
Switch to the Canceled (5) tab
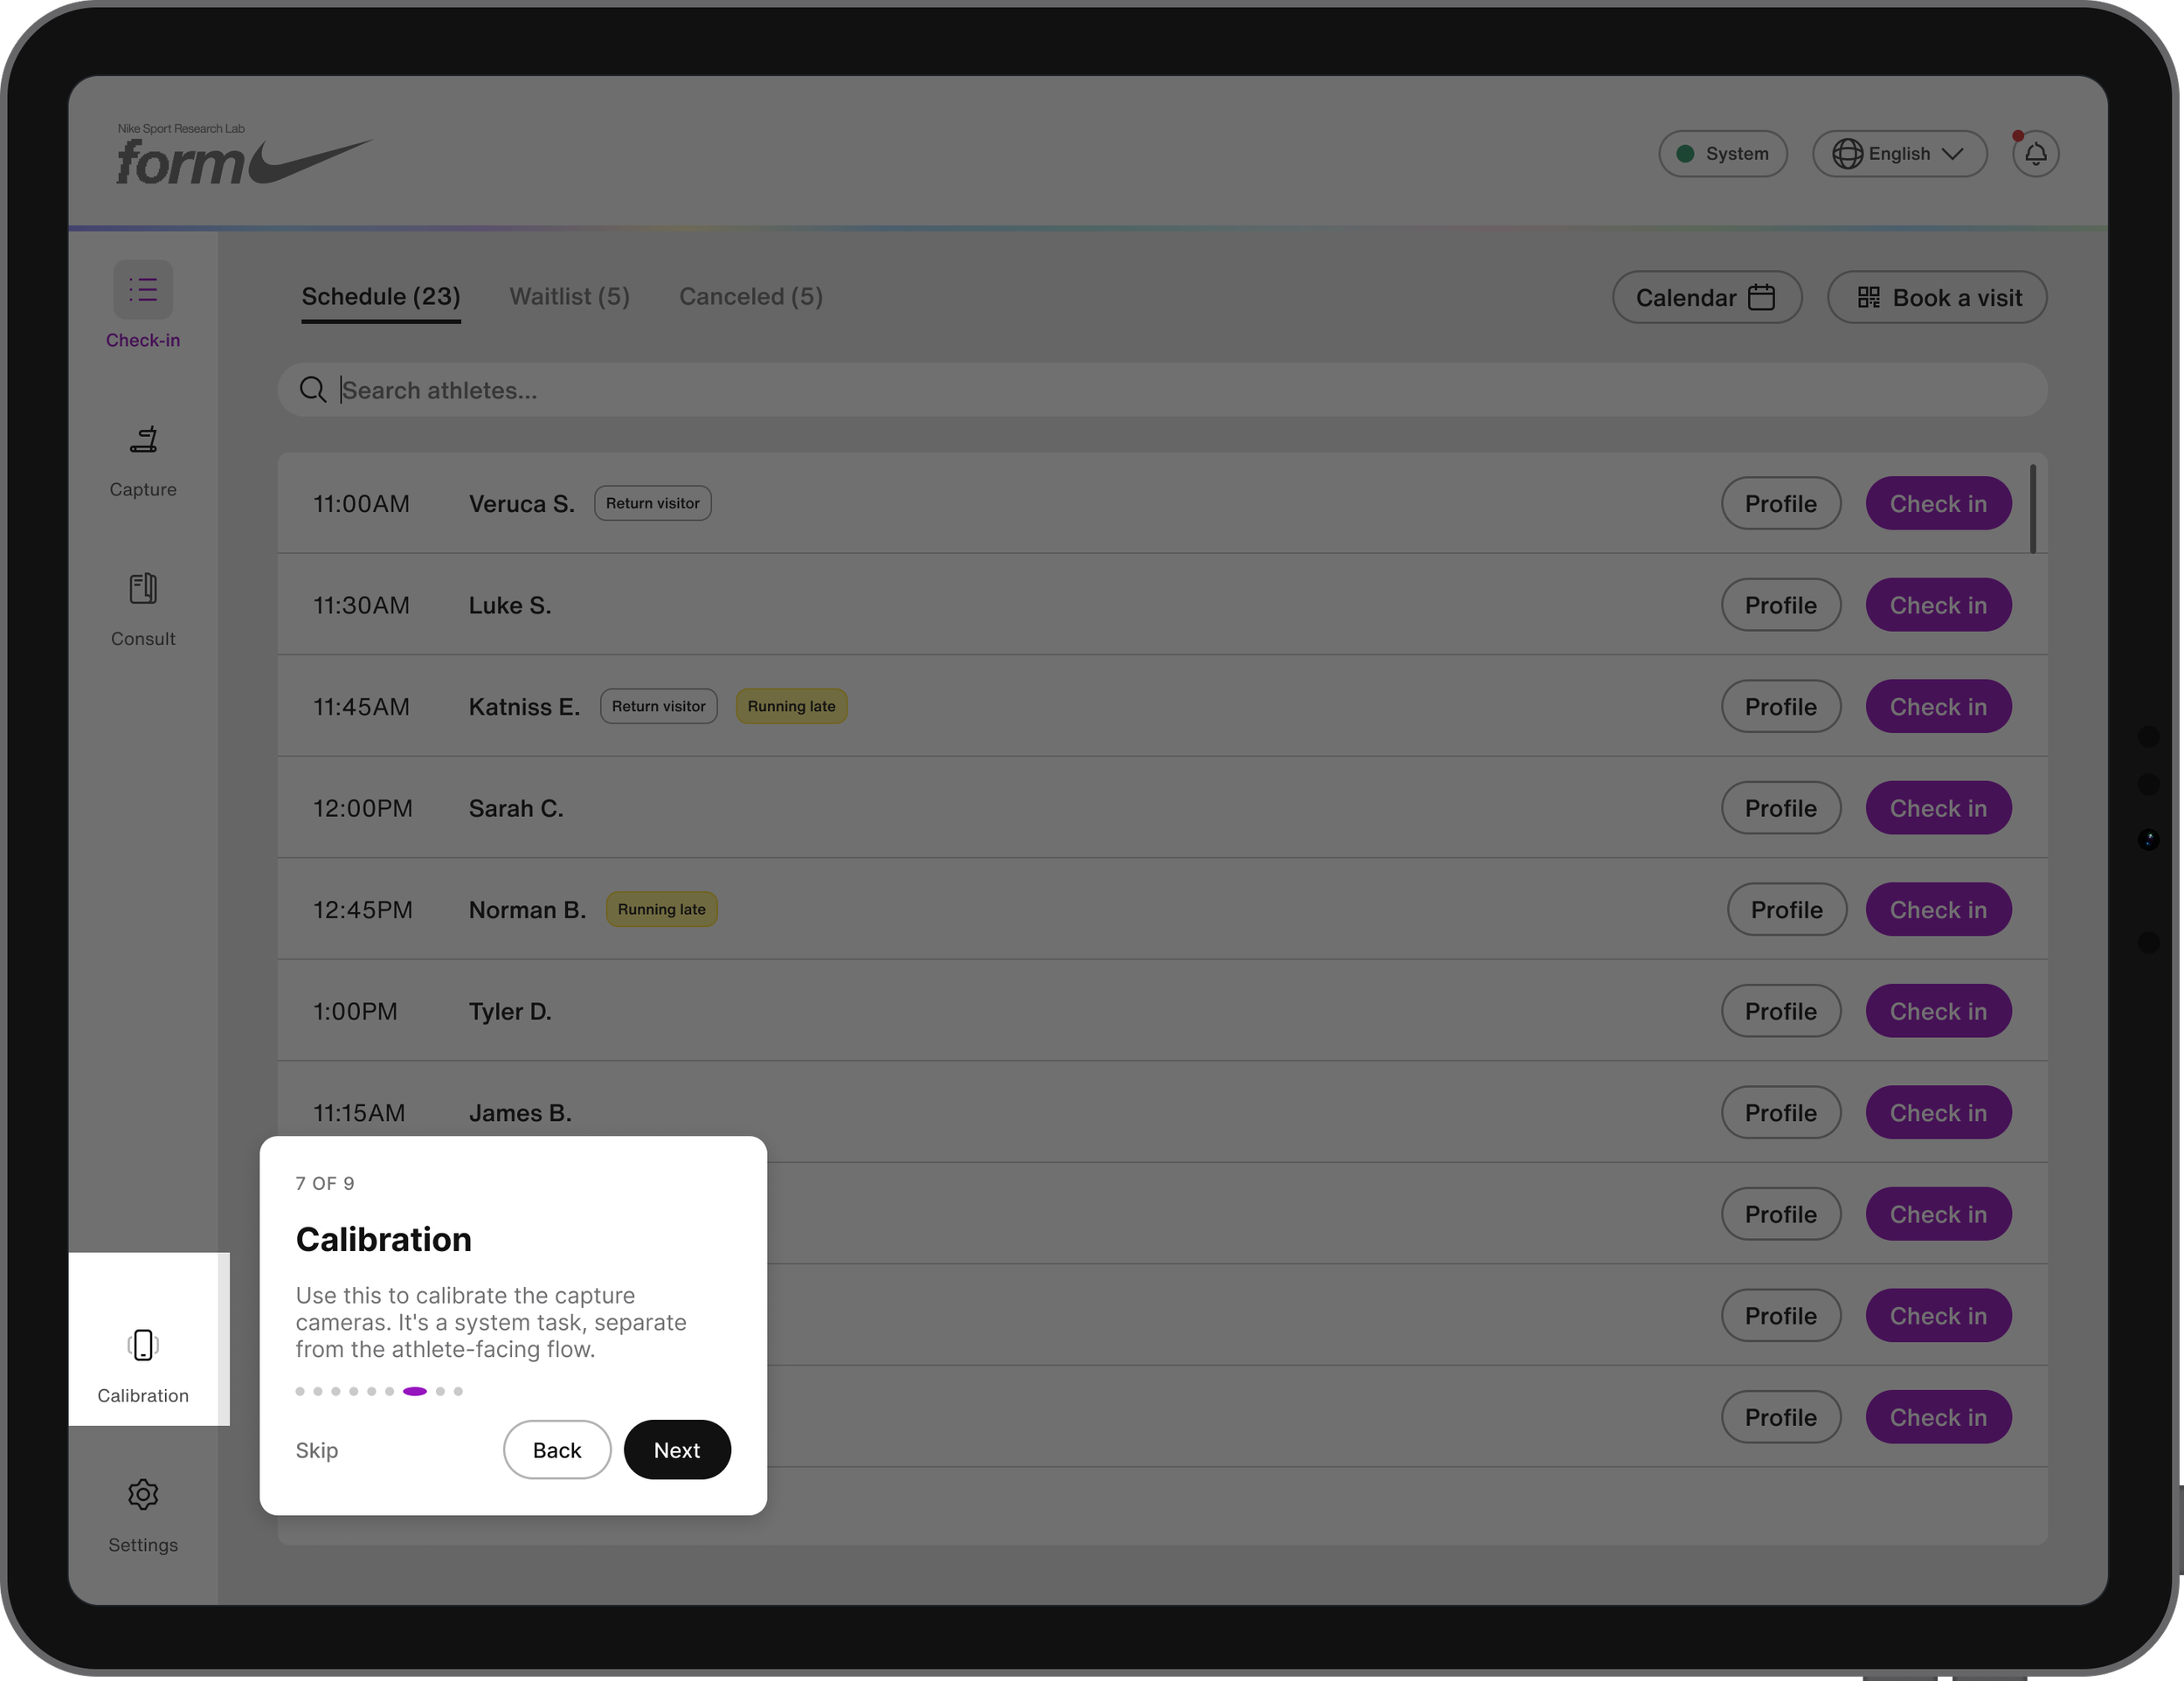pyautogui.click(x=751, y=297)
